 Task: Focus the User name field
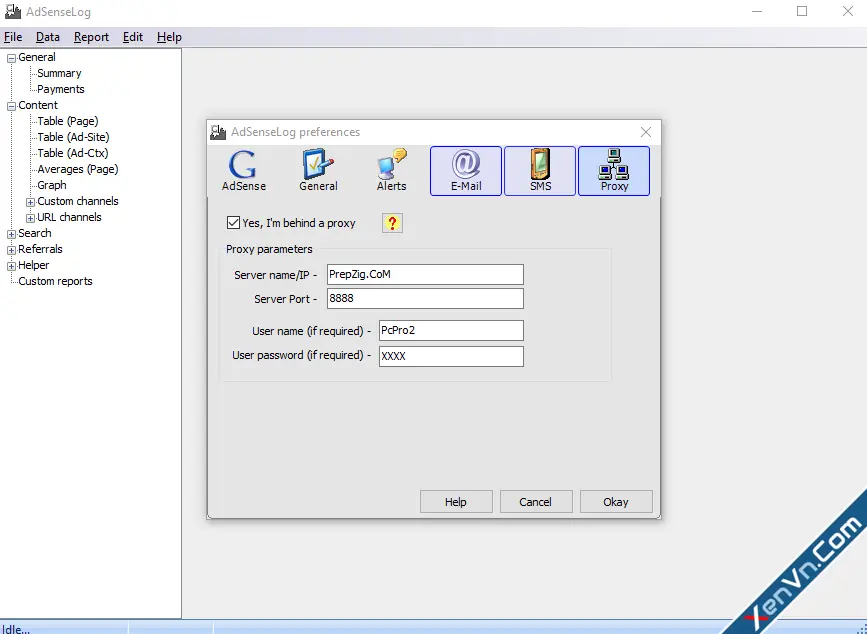pyautogui.click(x=451, y=331)
